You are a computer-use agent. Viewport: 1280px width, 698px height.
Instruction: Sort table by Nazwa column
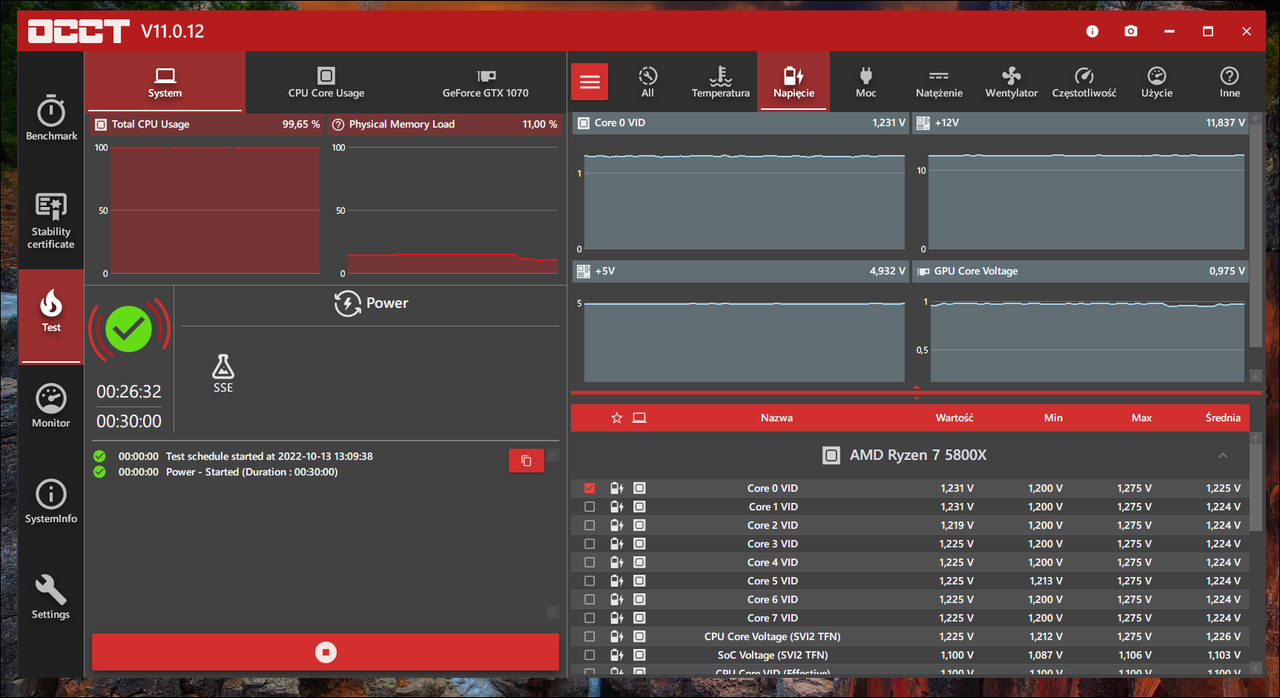click(x=776, y=418)
